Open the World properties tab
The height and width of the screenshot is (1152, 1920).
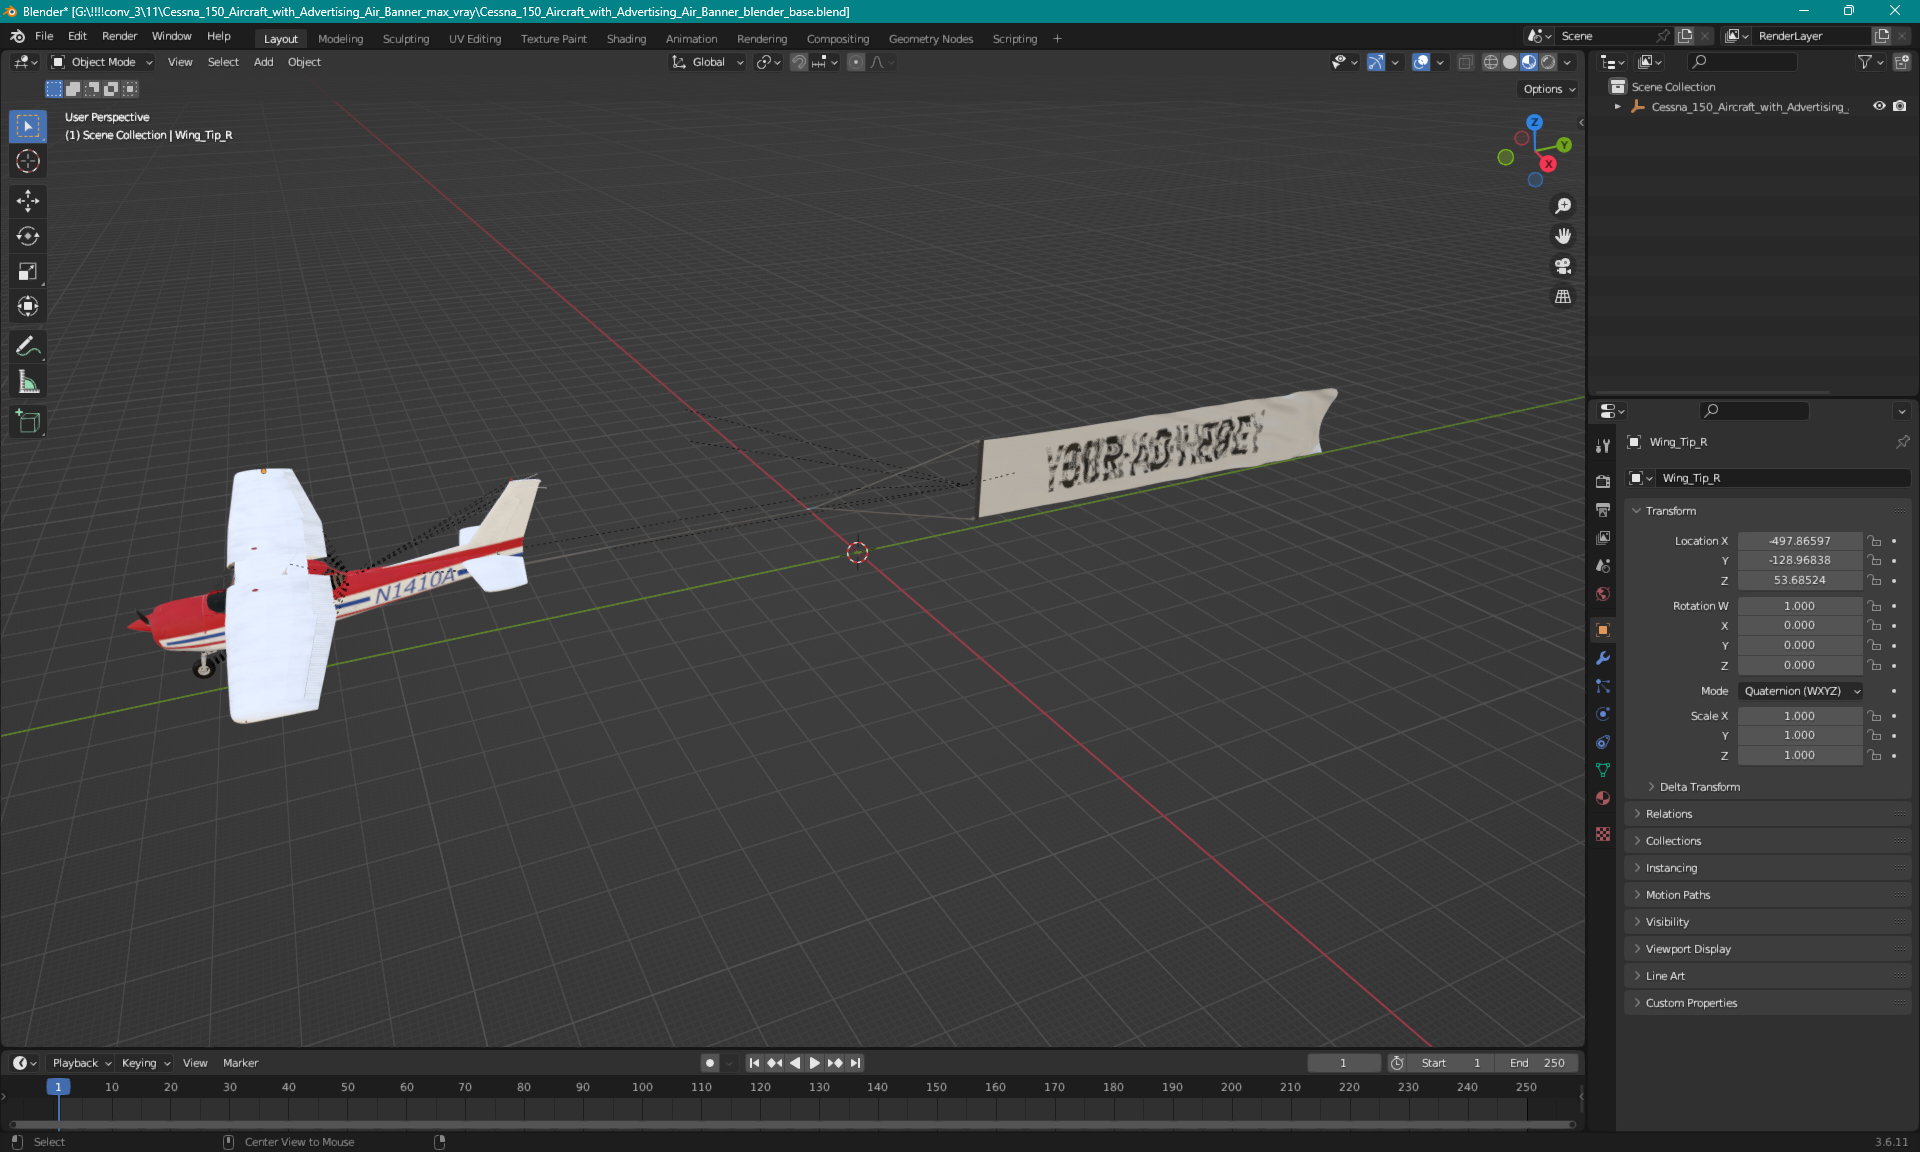(x=1603, y=594)
